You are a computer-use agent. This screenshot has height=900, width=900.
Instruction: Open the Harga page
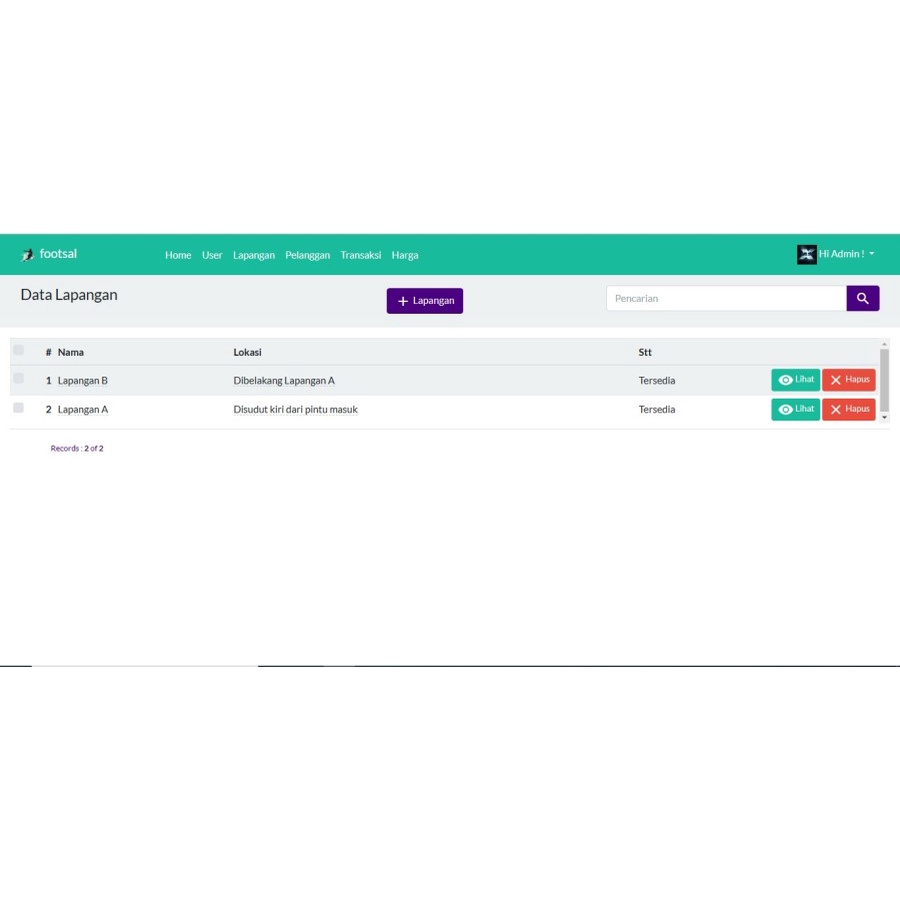click(405, 255)
